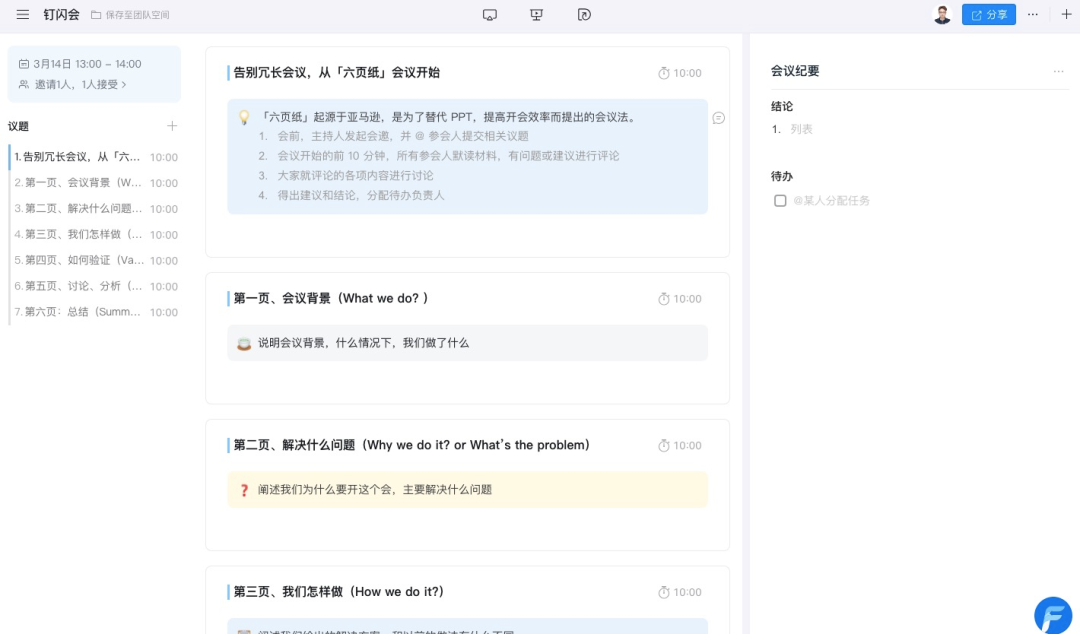Screen dimensions: 1080x634
Task: Click the 议题 section label in the sidebar
Action: [x=19, y=126]
